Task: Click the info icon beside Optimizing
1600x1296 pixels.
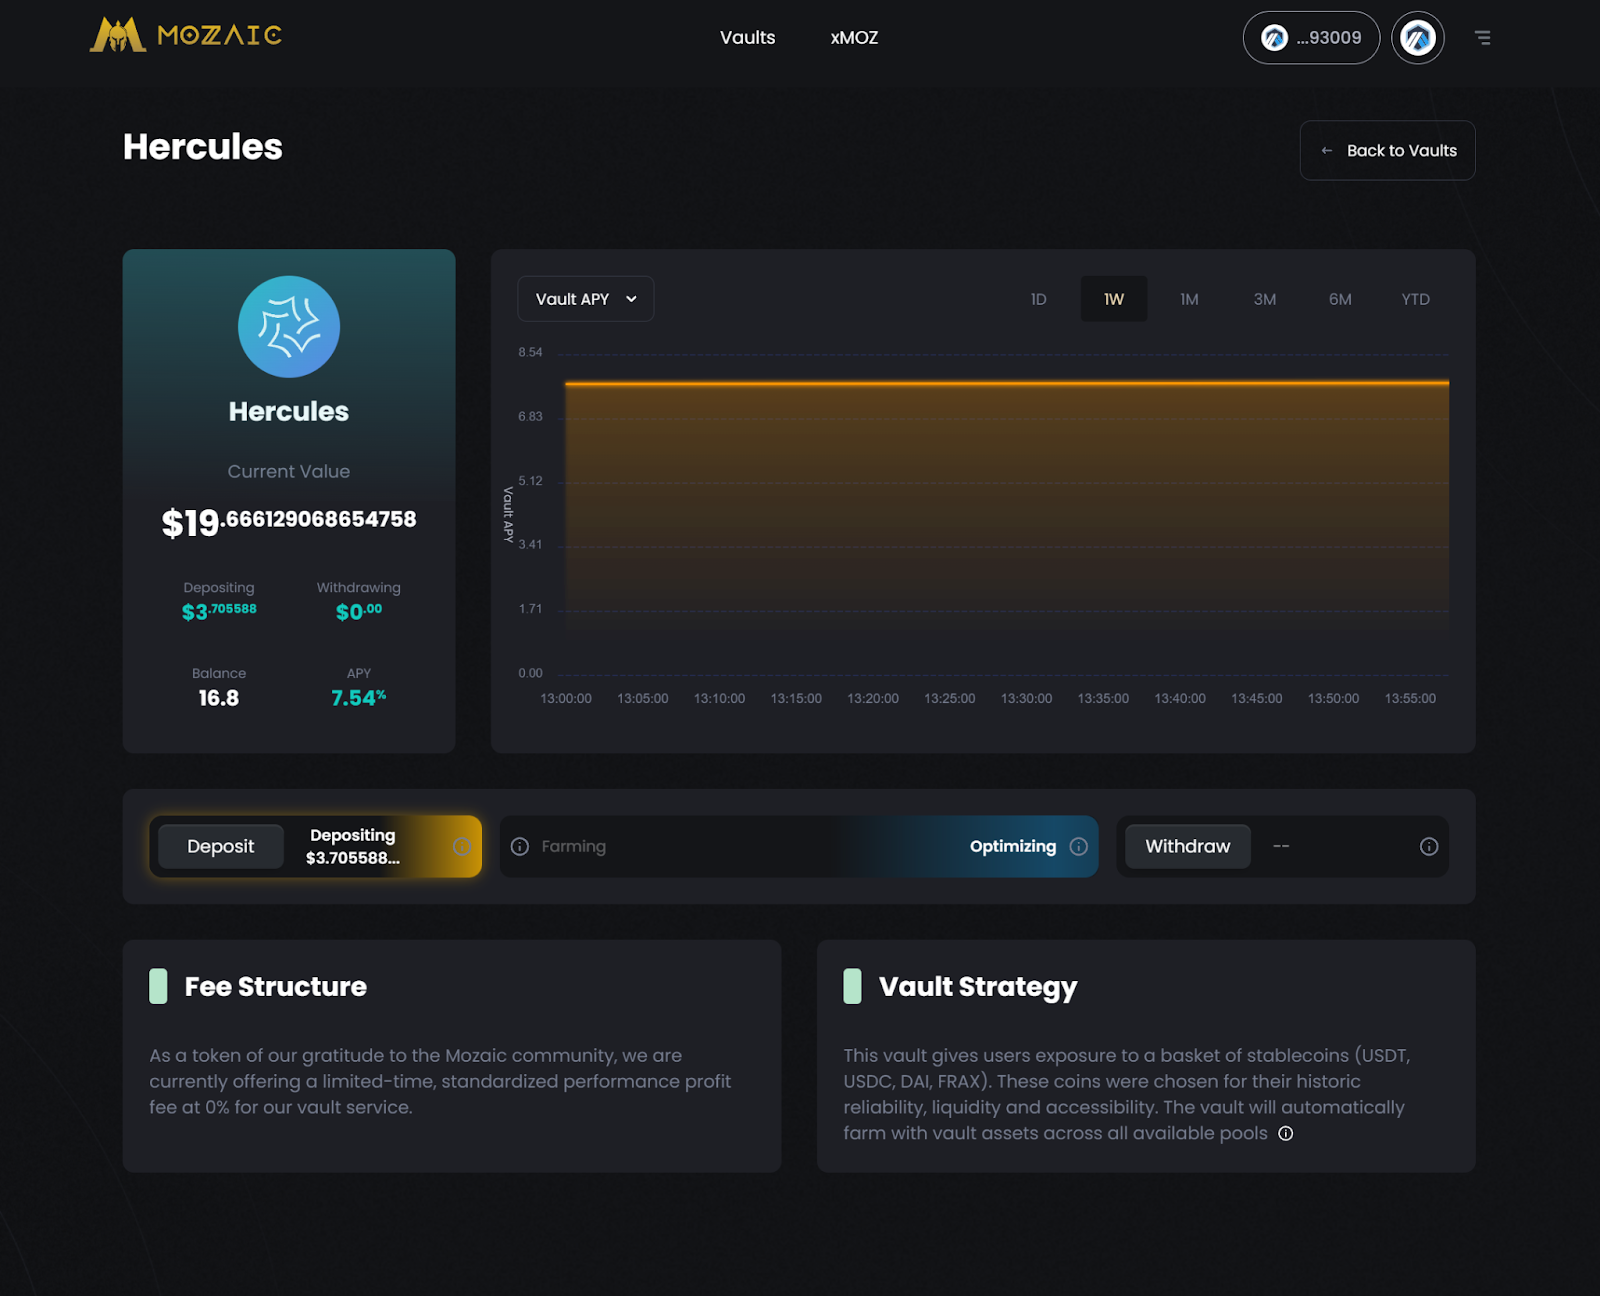Action: click(1079, 847)
